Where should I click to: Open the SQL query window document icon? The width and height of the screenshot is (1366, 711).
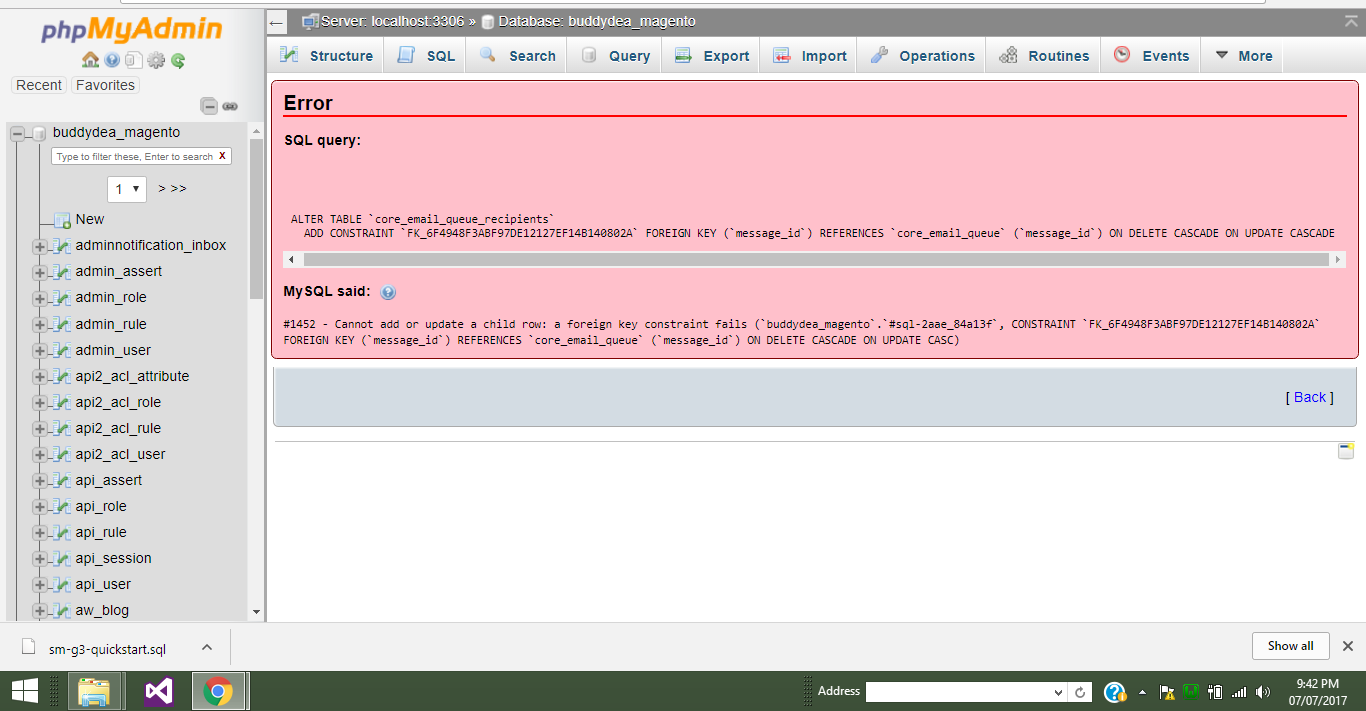pyautogui.click(x=134, y=60)
